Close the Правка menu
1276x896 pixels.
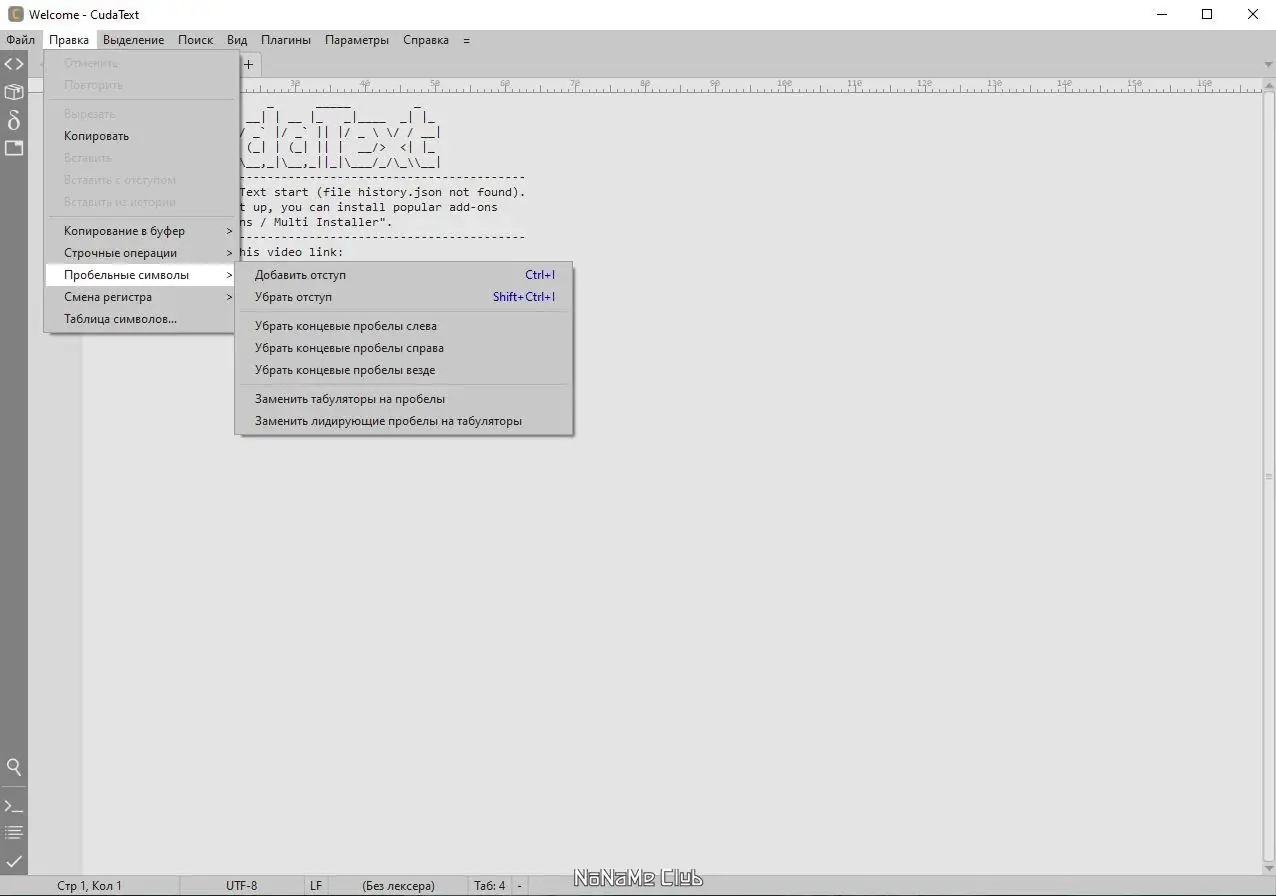[x=69, y=40]
